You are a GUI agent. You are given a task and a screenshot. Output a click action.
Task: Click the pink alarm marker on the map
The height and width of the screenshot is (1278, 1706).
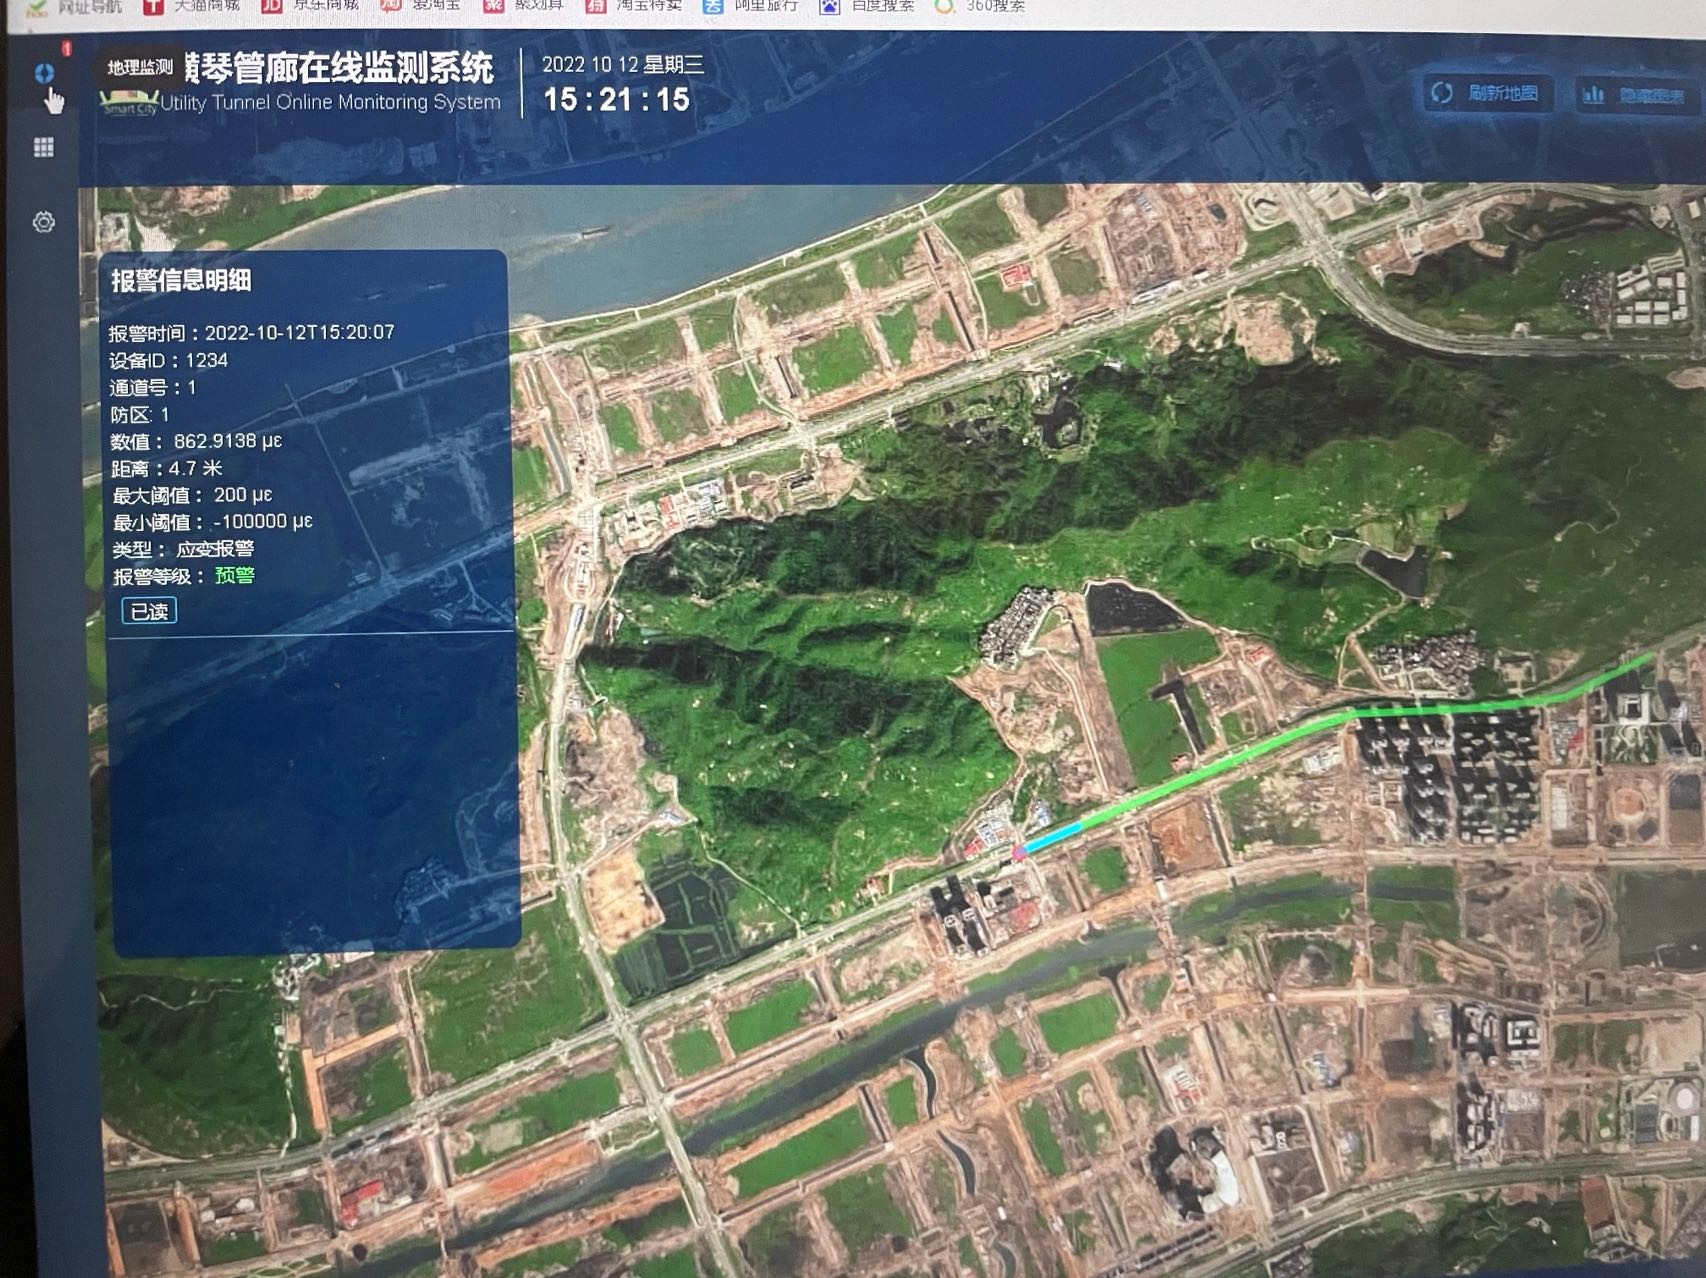1019,853
